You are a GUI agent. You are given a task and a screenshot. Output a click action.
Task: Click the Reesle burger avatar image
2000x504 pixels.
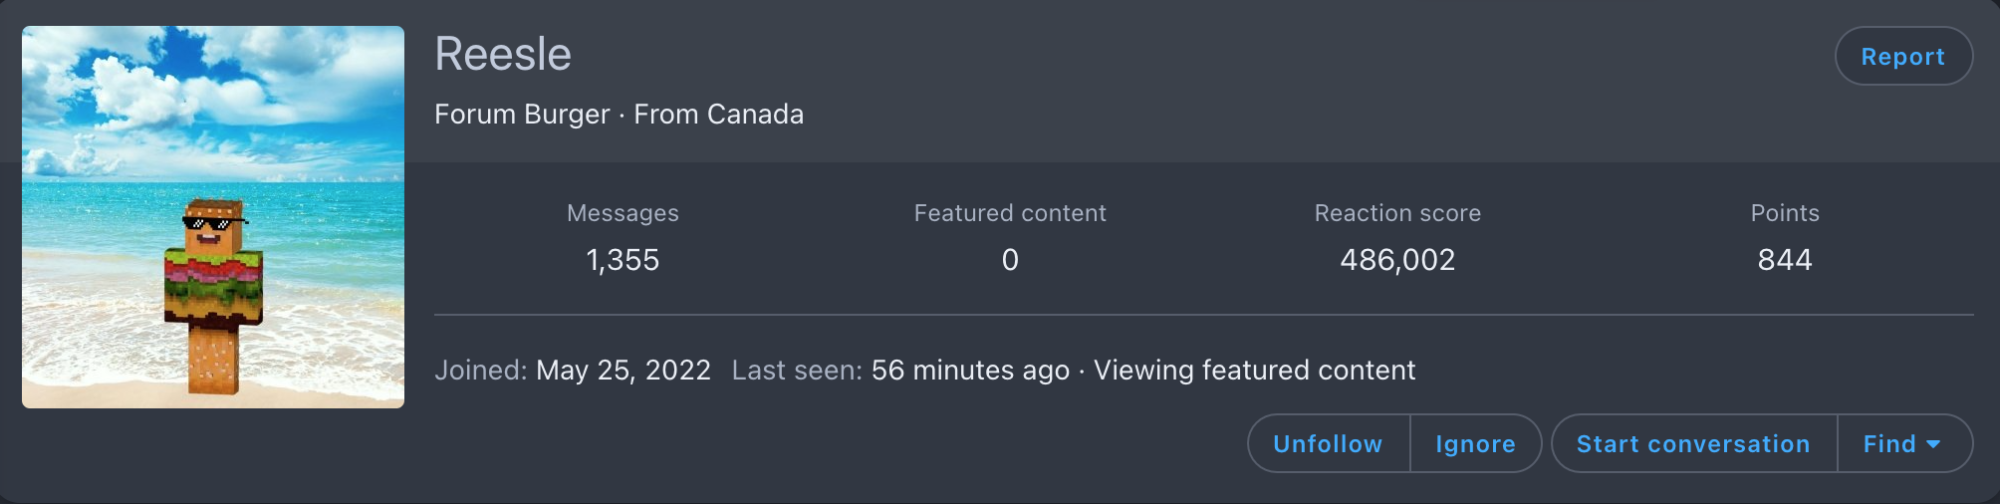[213, 217]
